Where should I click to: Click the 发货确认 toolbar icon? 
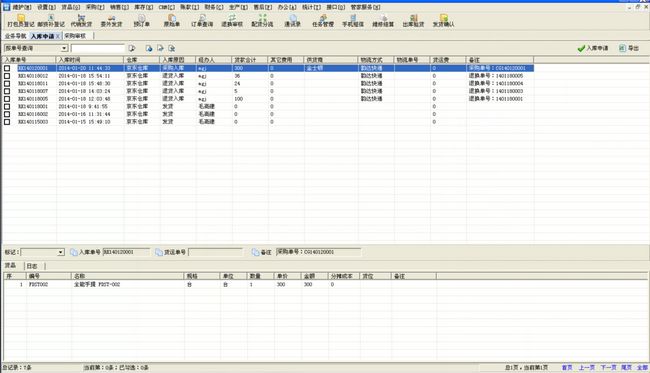[x=443, y=20]
